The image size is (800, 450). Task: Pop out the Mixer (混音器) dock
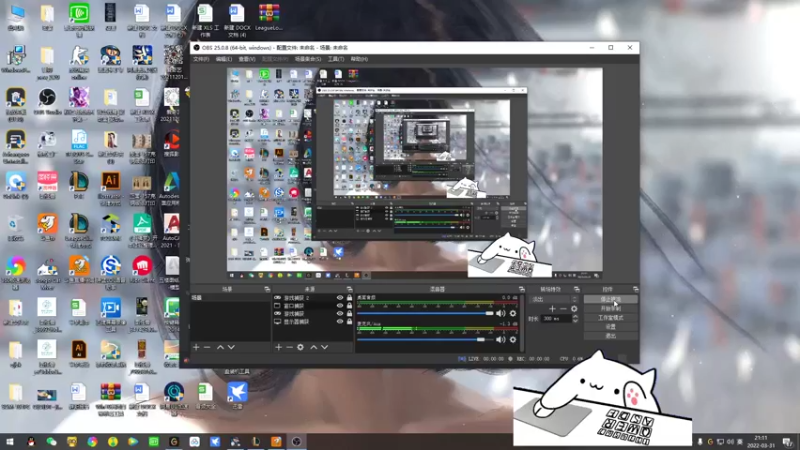(521, 289)
